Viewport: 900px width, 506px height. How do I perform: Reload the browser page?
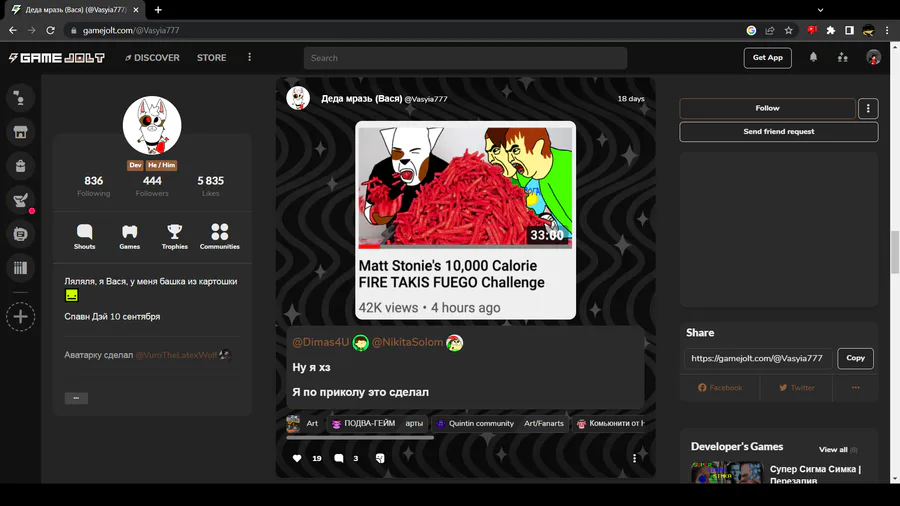[x=51, y=30]
